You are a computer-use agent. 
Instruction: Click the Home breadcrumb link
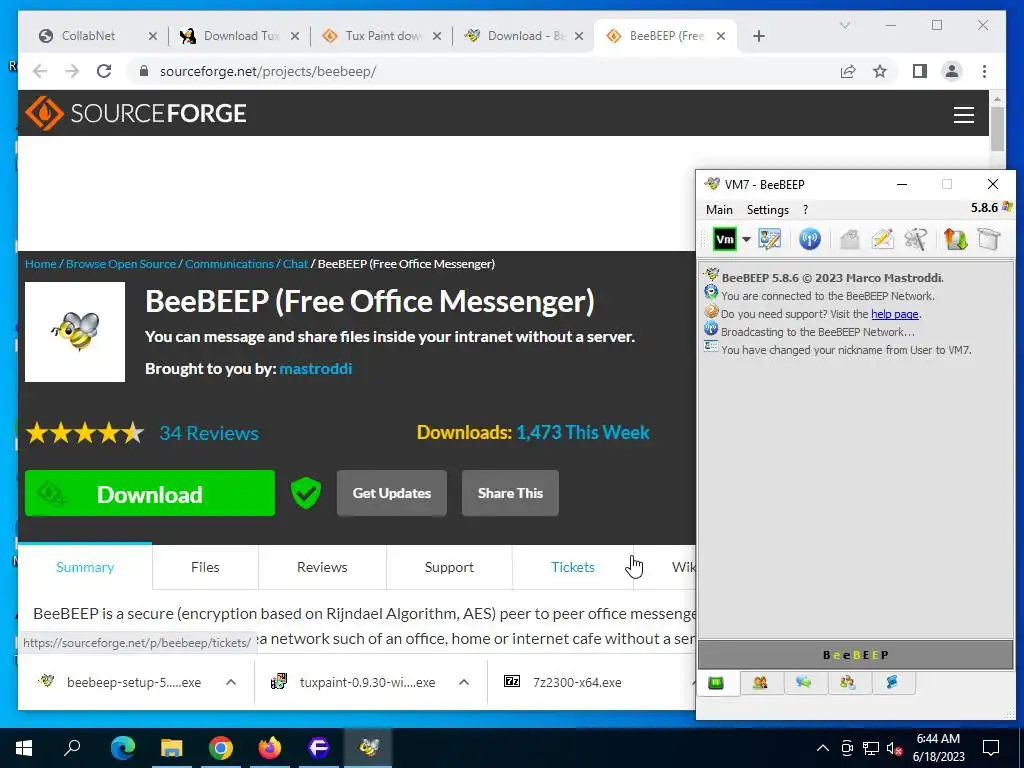pos(40,264)
